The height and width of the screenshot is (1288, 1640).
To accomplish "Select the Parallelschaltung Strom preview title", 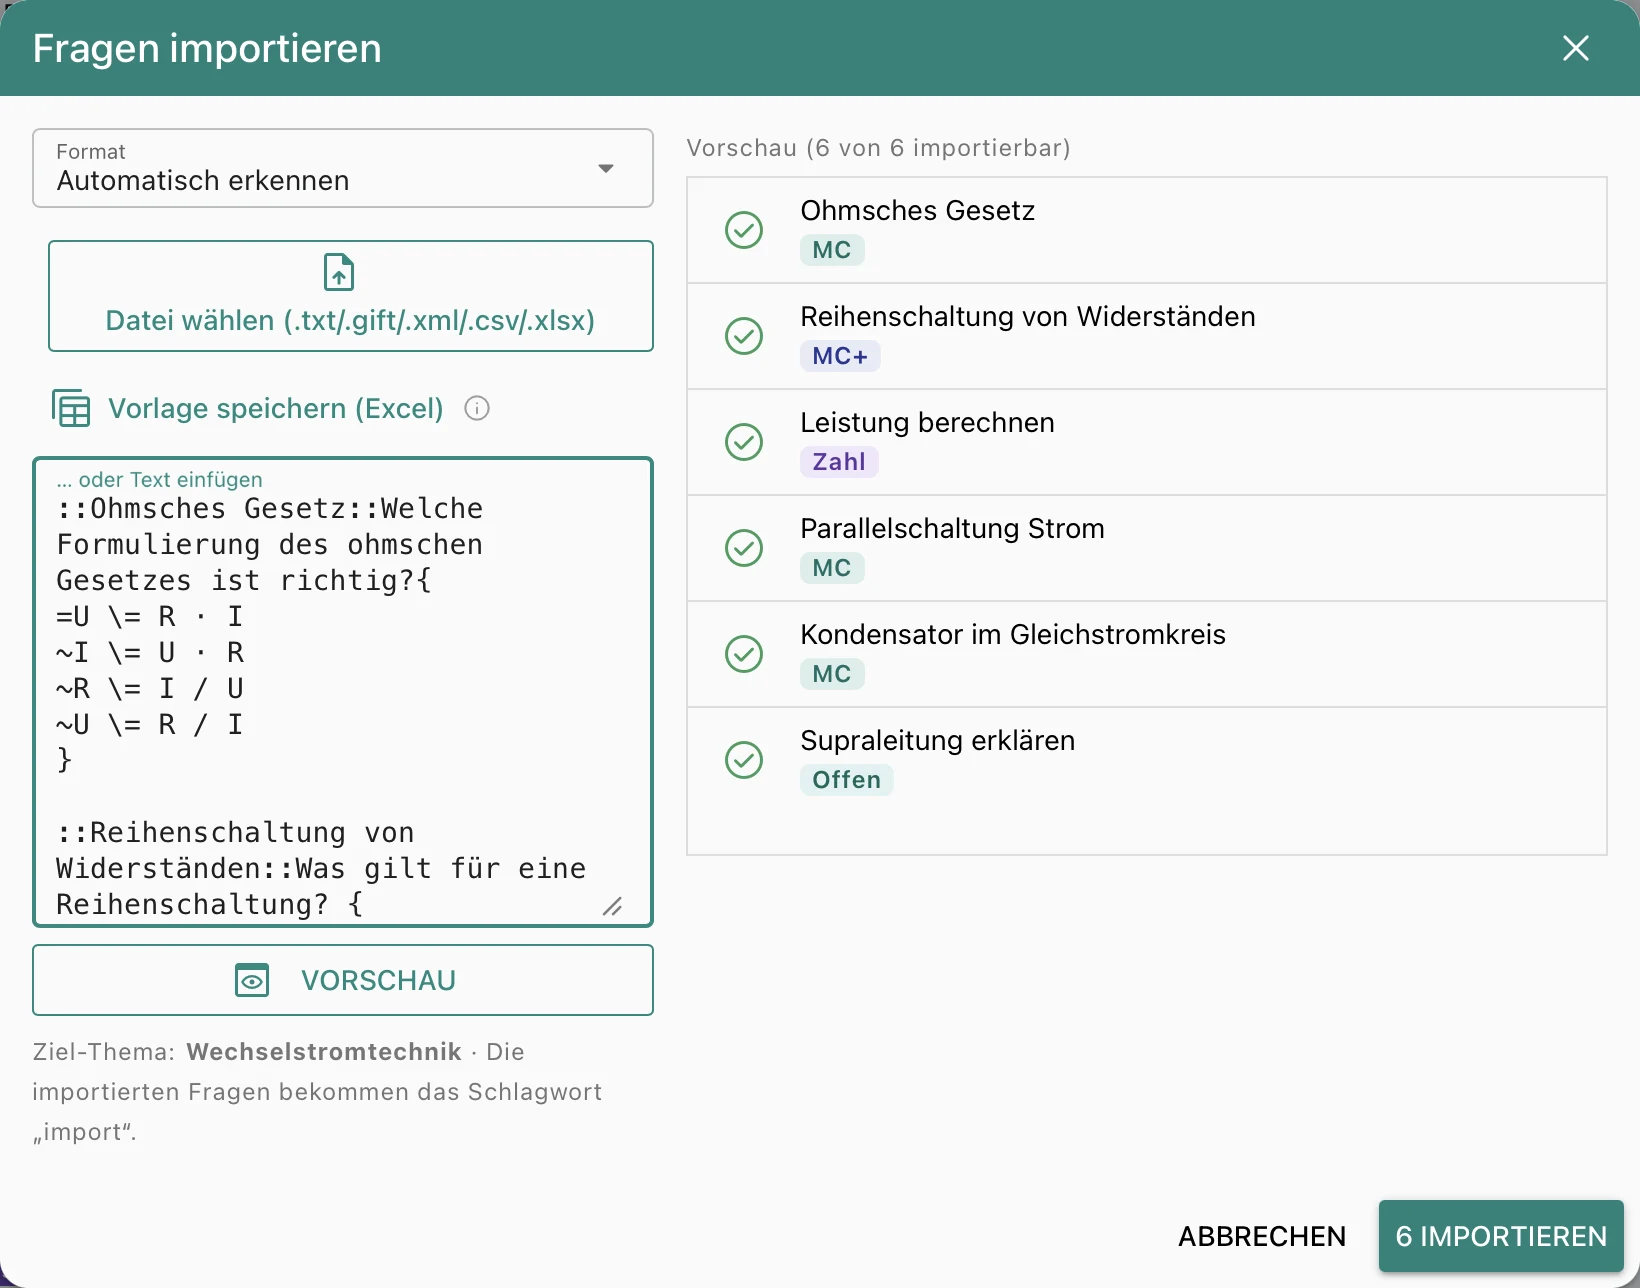I will 952,529.
